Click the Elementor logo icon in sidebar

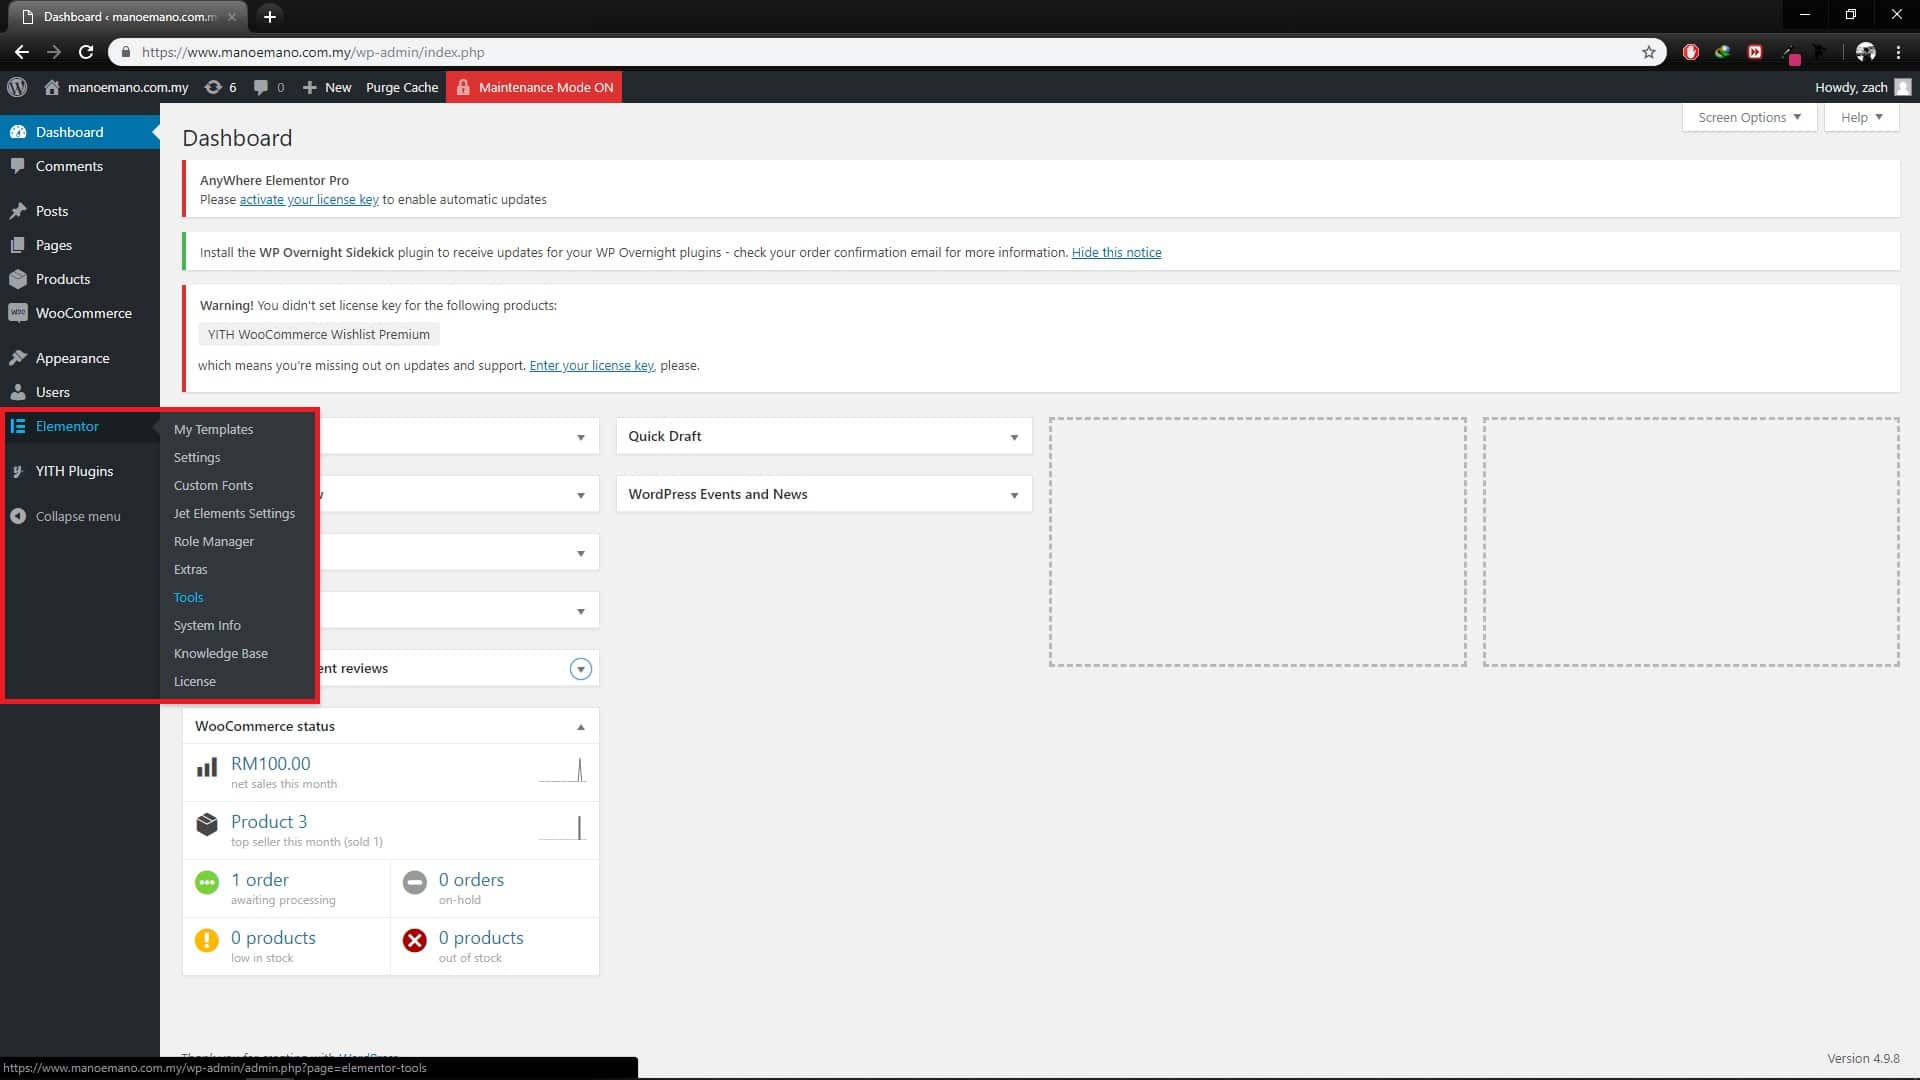(x=18, y=426)
